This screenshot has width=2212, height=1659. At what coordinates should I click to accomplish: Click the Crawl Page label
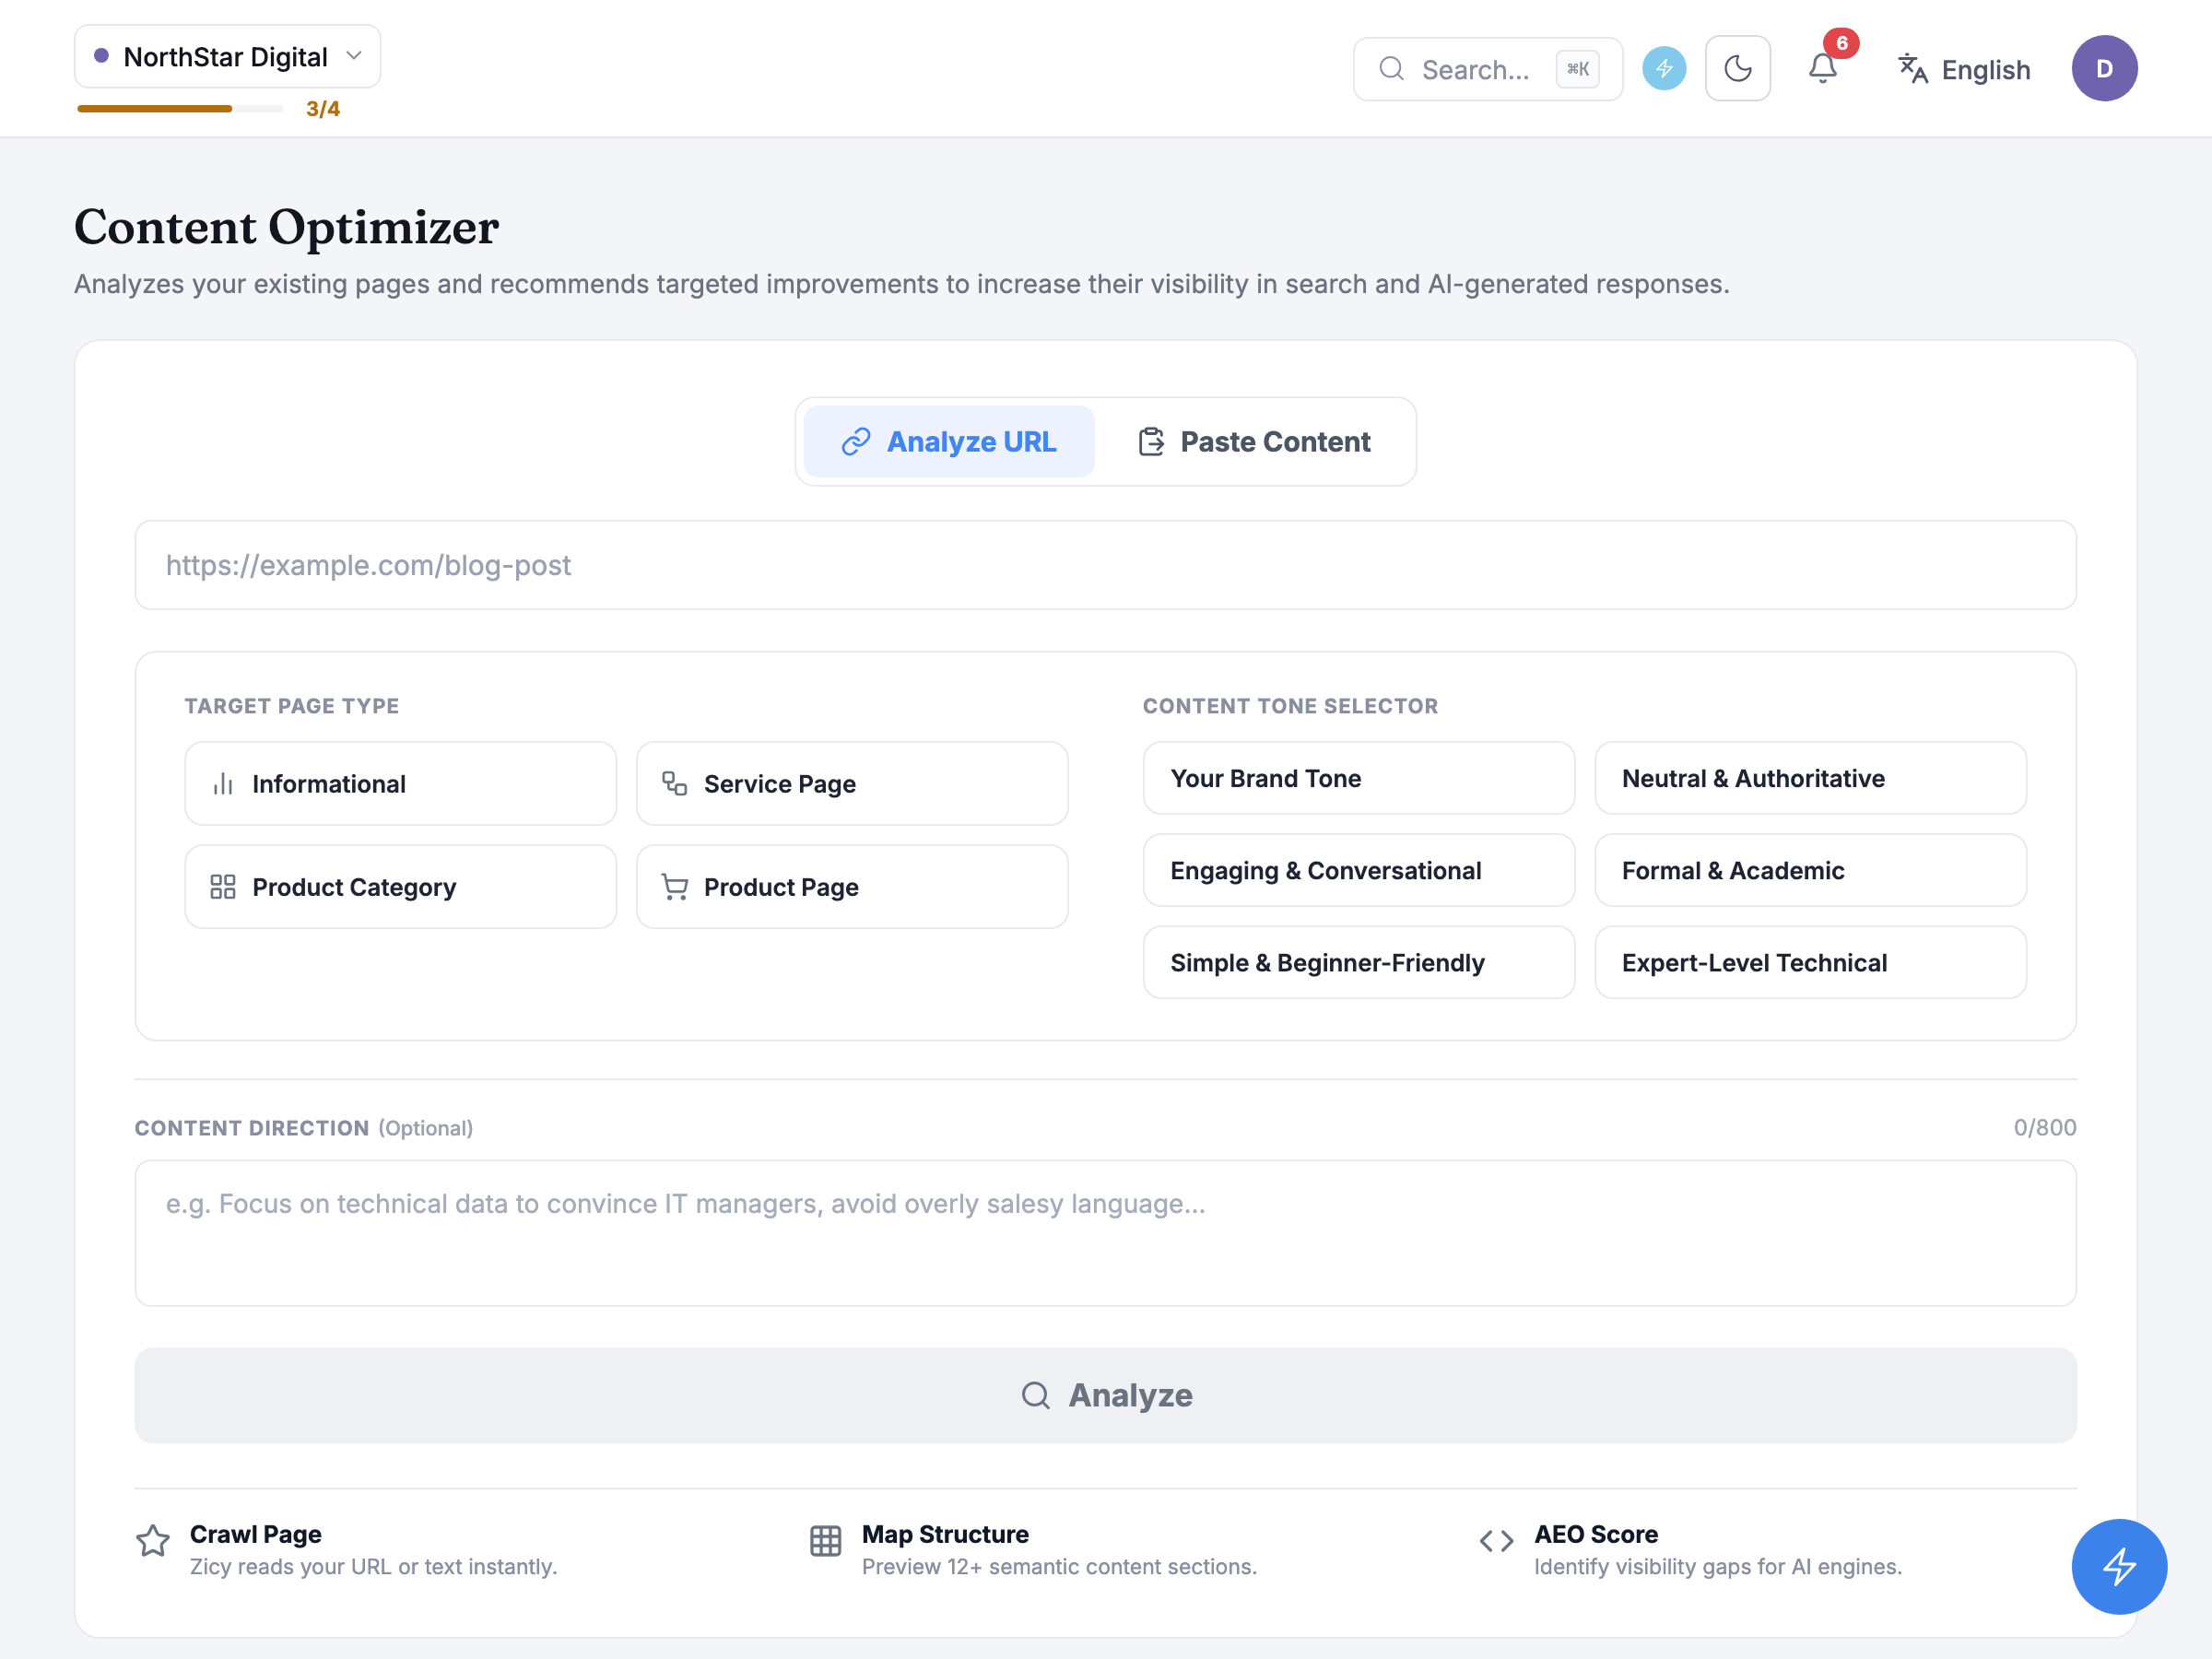[256, 1534]
